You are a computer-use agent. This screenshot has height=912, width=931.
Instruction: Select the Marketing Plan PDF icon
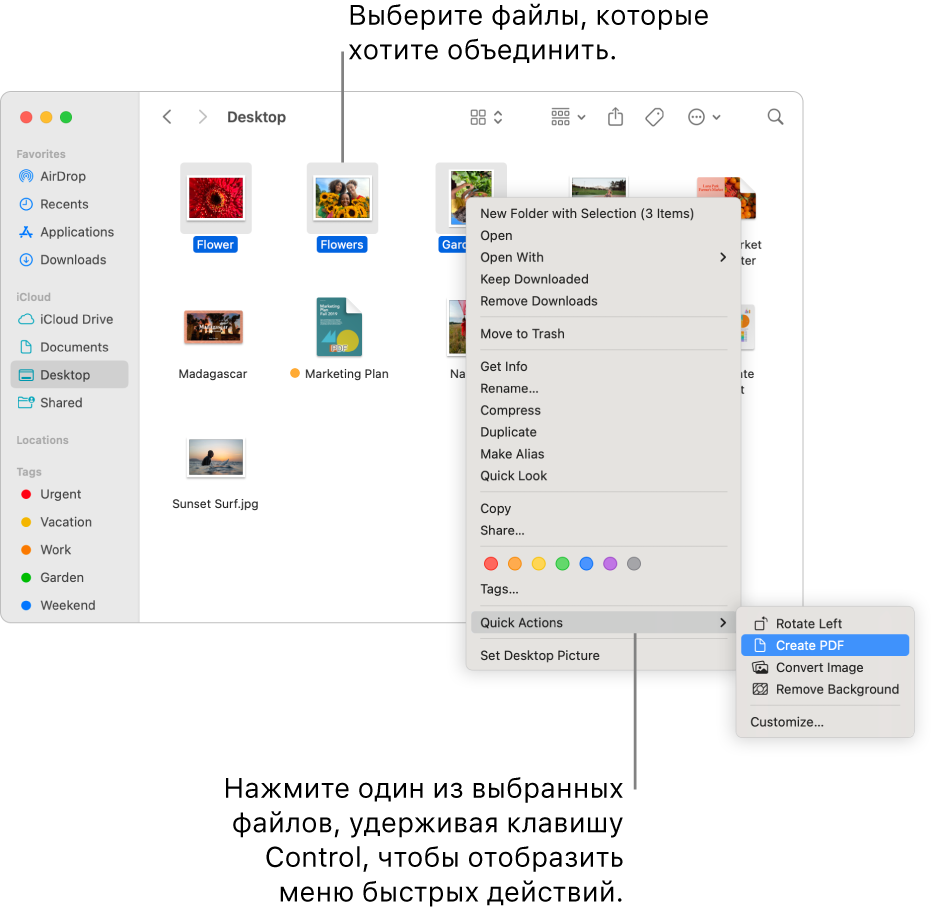click(x=339, y=327)
